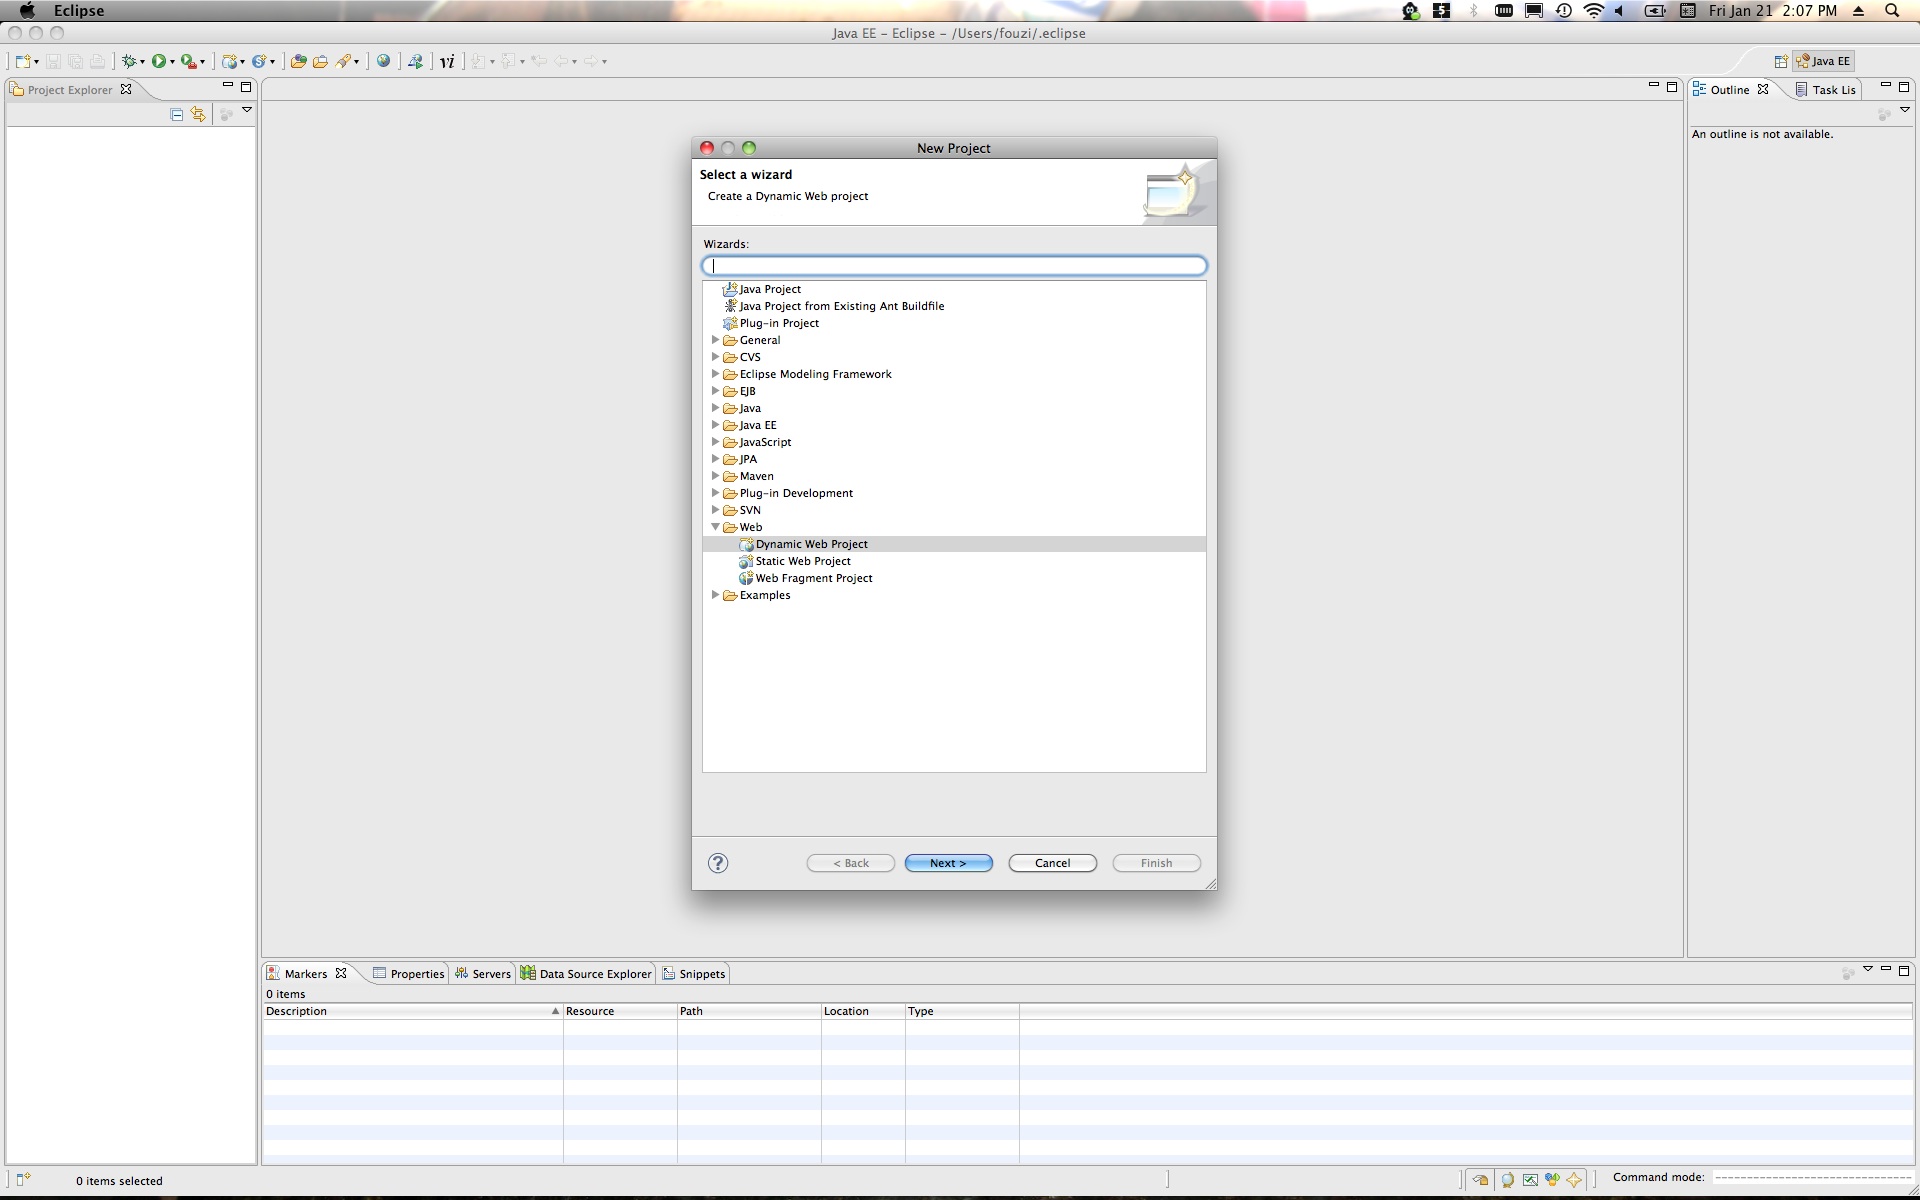Expand the General folder
This screenshot has width=1920, height=1200.
[715, 340]
